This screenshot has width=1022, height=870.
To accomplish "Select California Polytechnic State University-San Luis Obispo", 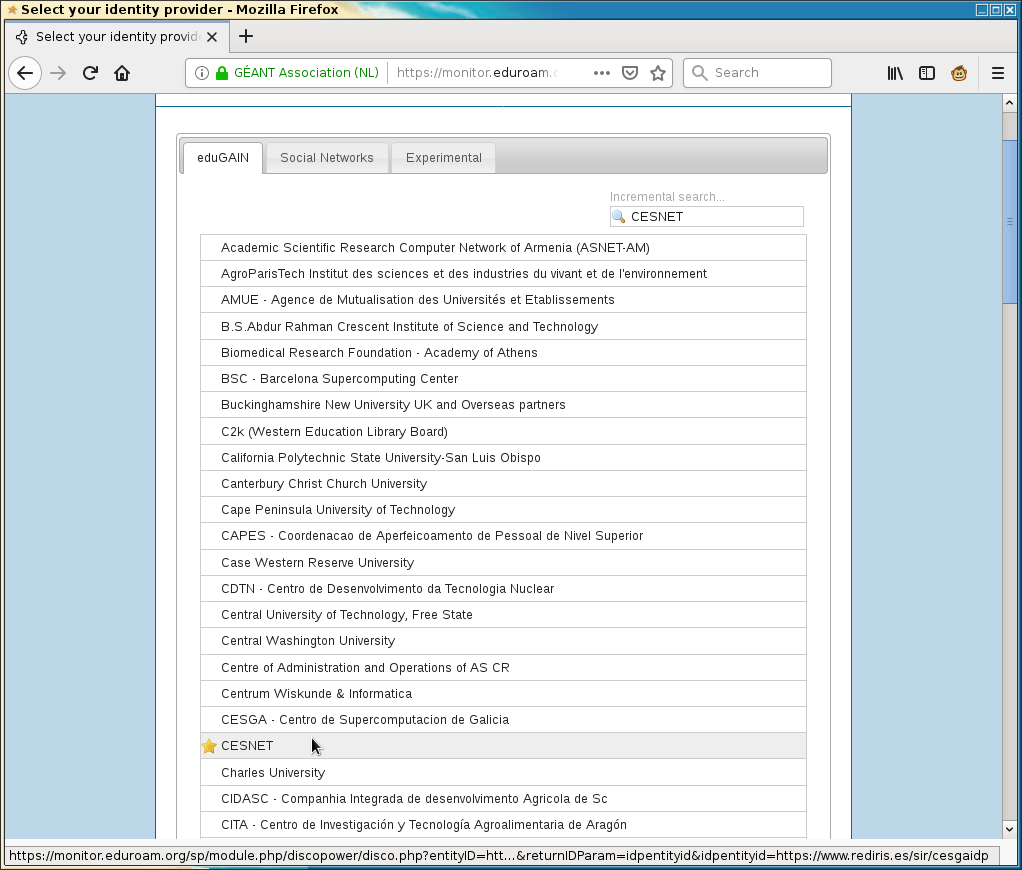I will [x=503, y=457].
